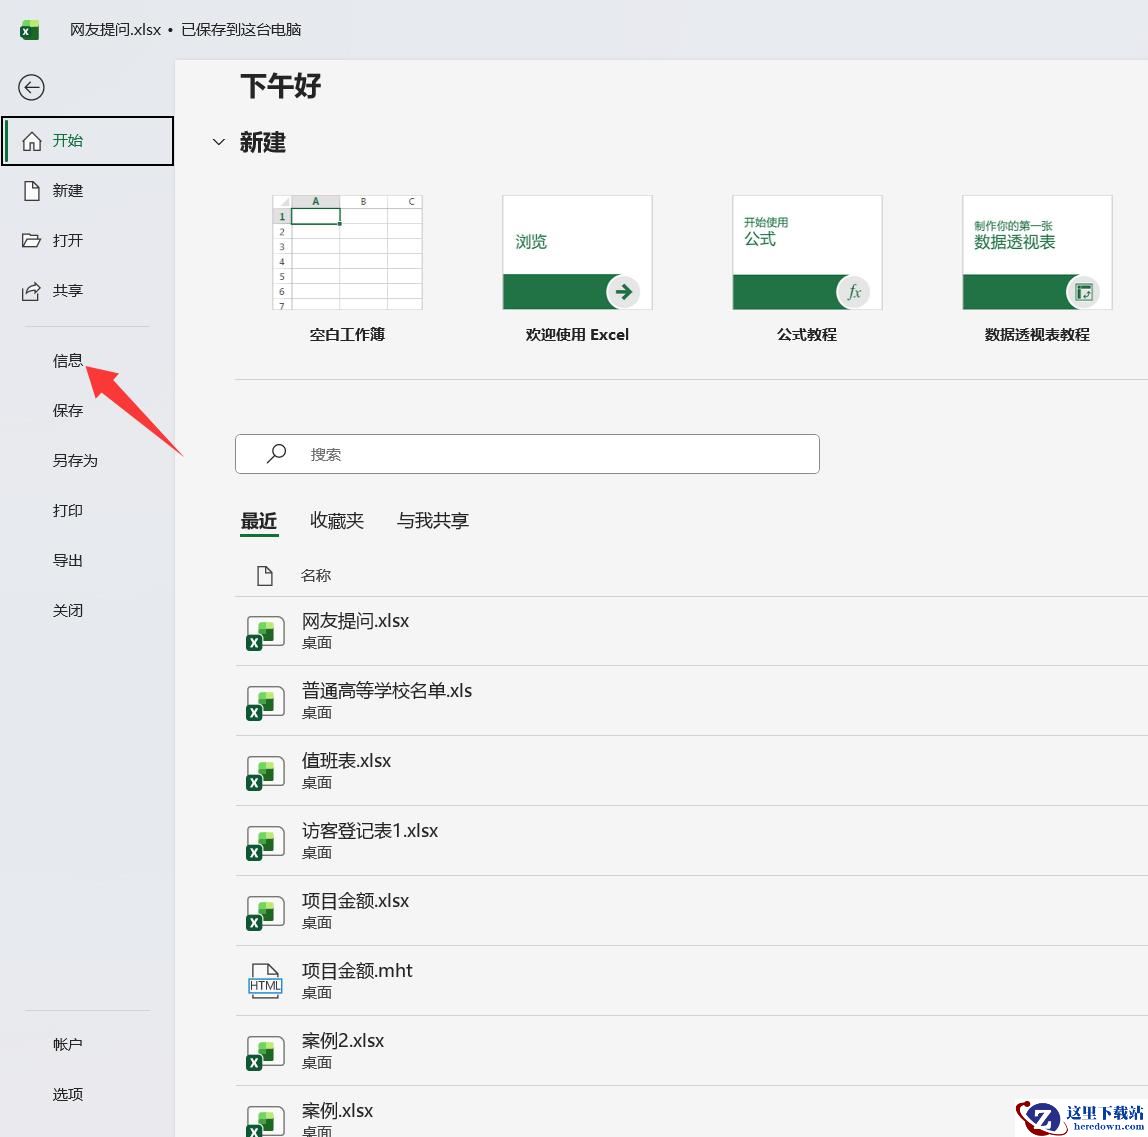This screenshot has width=1148, height=1137.
Task: Open the 公式教程 template
Action: click(807, 253)
